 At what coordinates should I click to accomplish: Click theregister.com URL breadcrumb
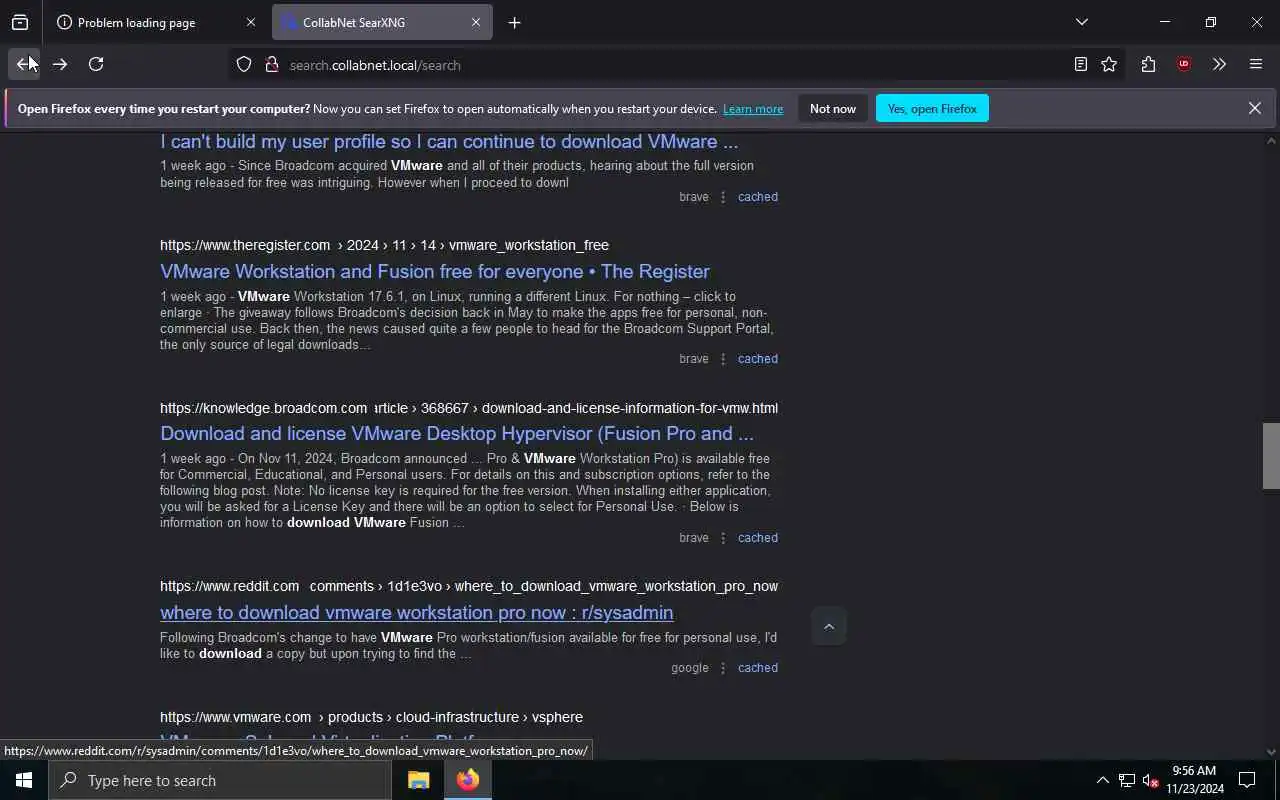pyautogui.click(x=384, y=245)
